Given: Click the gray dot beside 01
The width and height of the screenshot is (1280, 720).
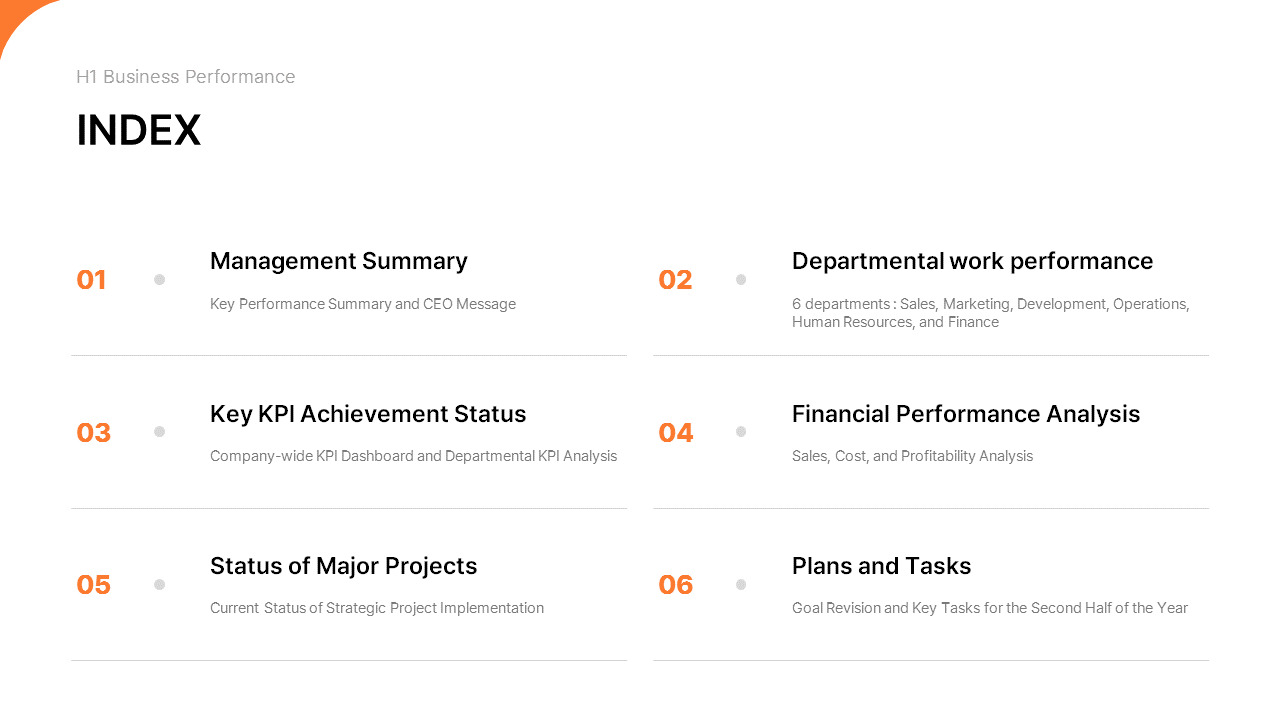Looking at the screenshot, I should click(159, 279).
